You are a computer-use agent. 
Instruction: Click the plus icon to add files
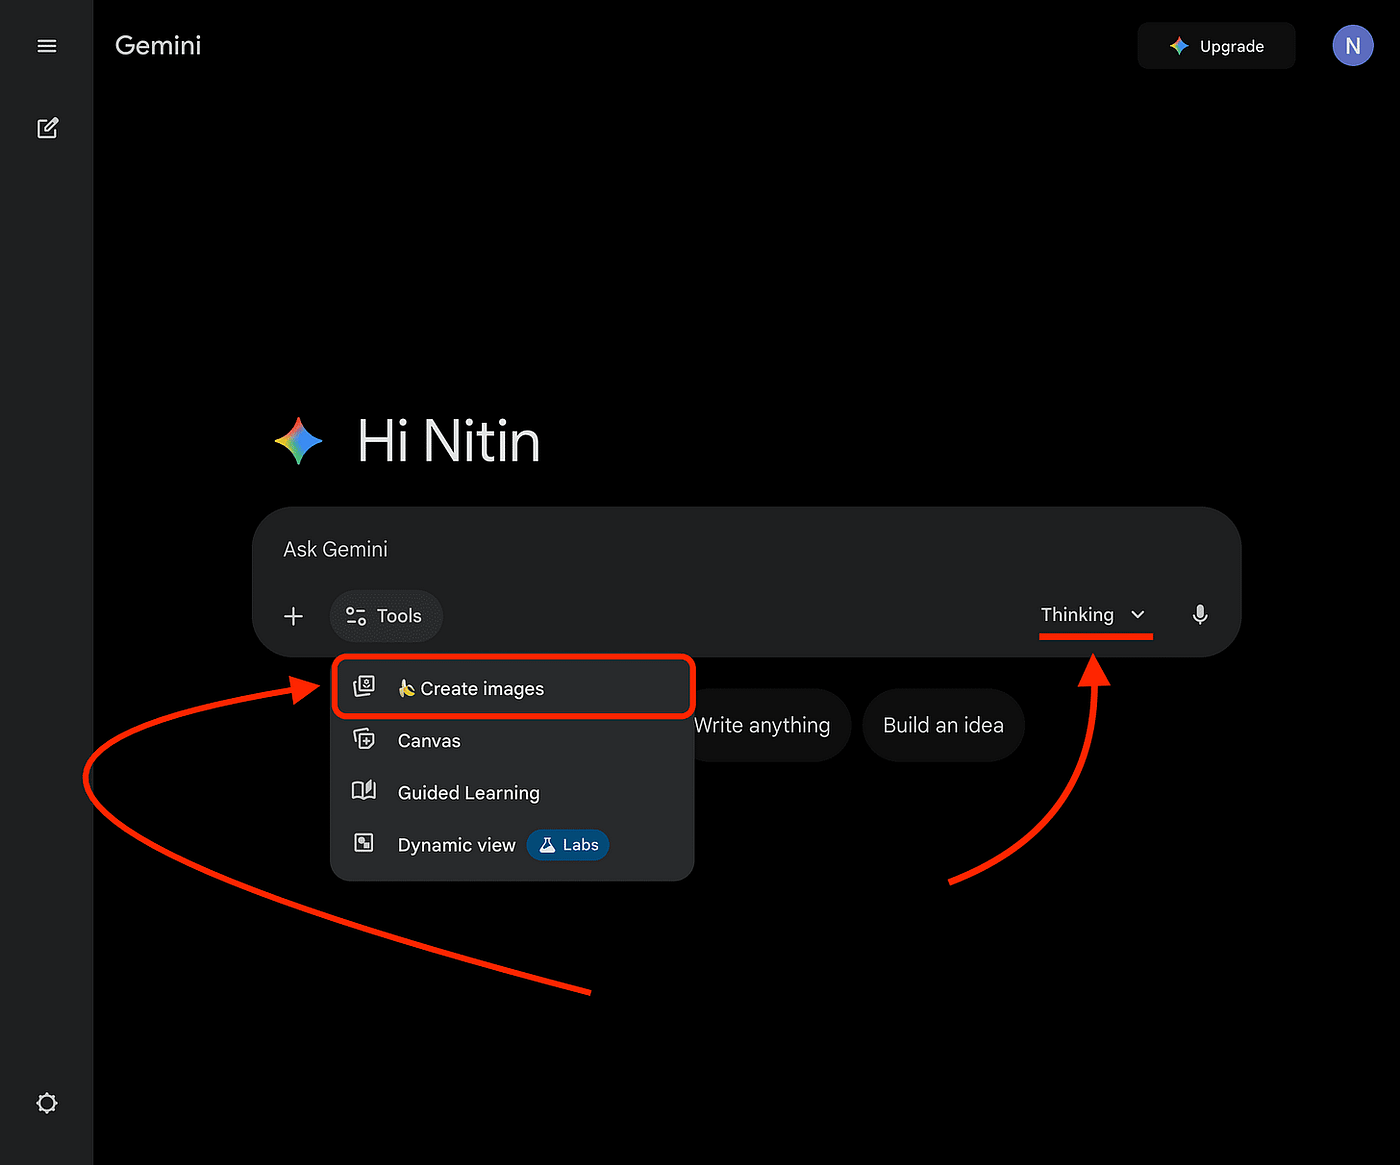click(x=293, y=616)
